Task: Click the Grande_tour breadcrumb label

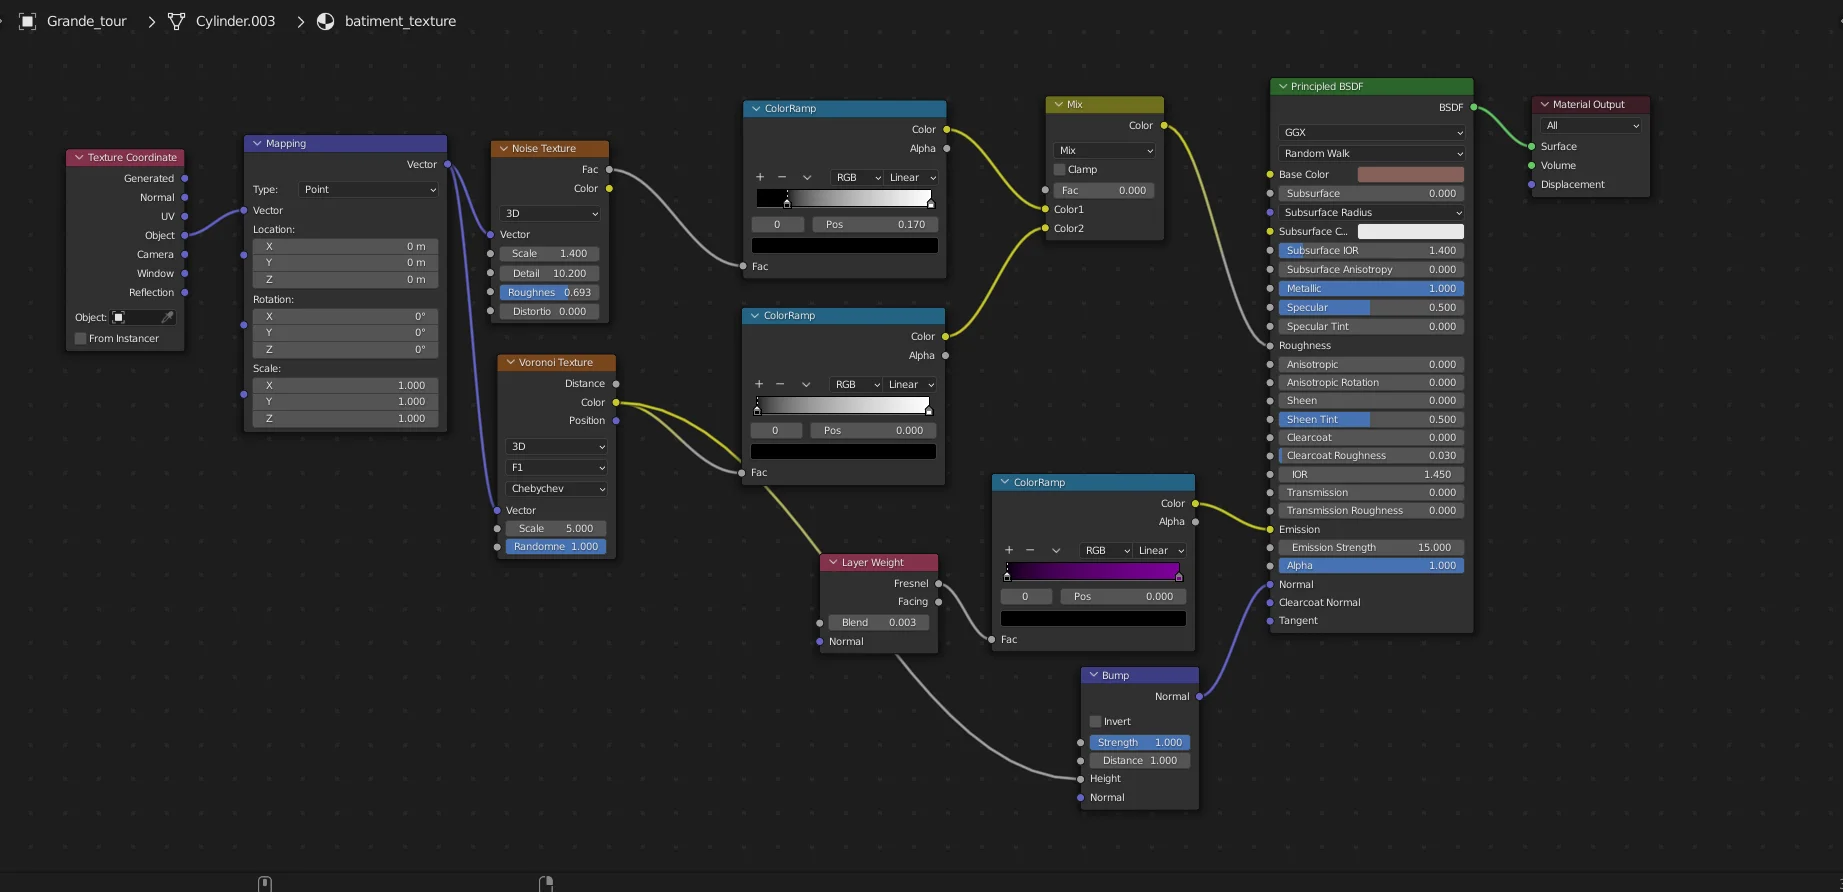Action: [x=87, y=21]
